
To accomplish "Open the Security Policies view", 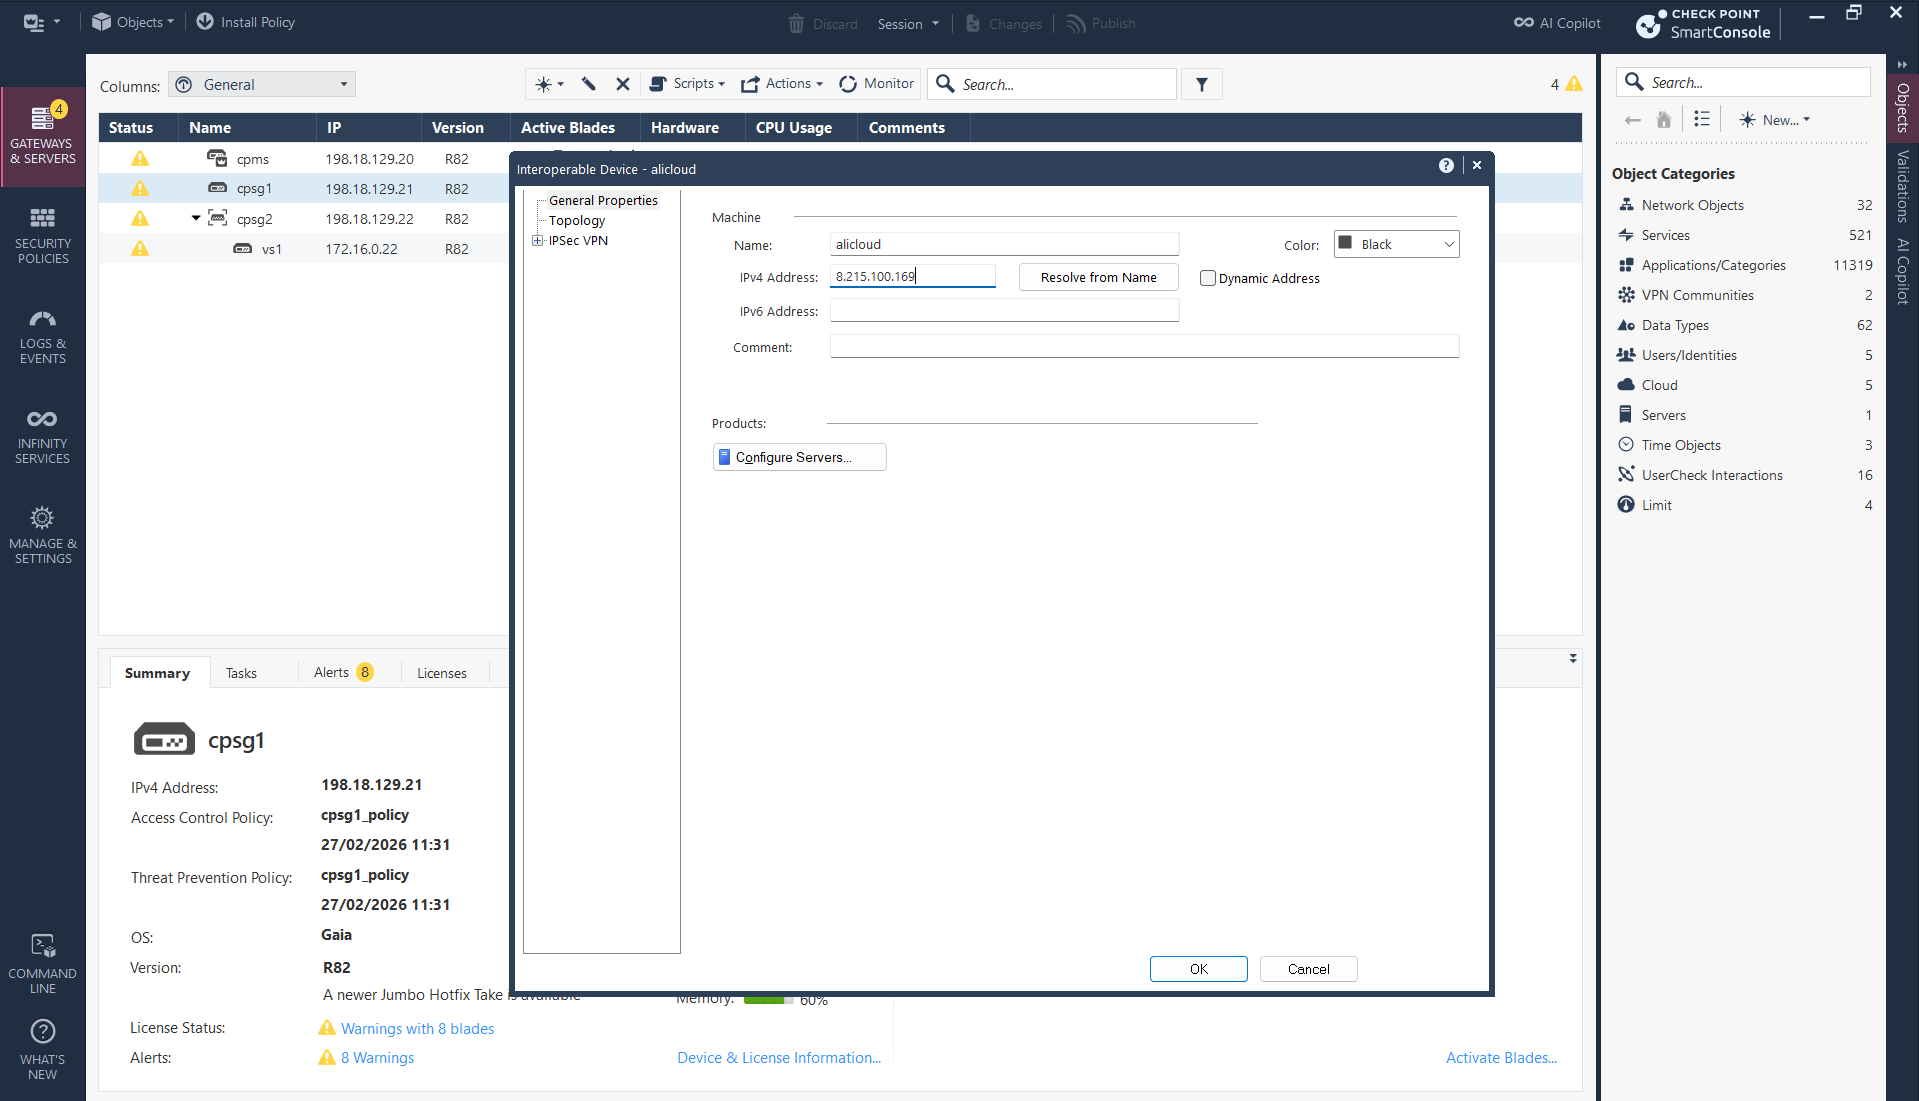I will point(42,235).
